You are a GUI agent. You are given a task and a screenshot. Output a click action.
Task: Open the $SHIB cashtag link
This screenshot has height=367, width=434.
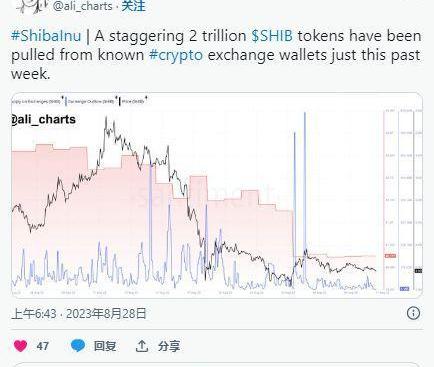click(272, 36)
